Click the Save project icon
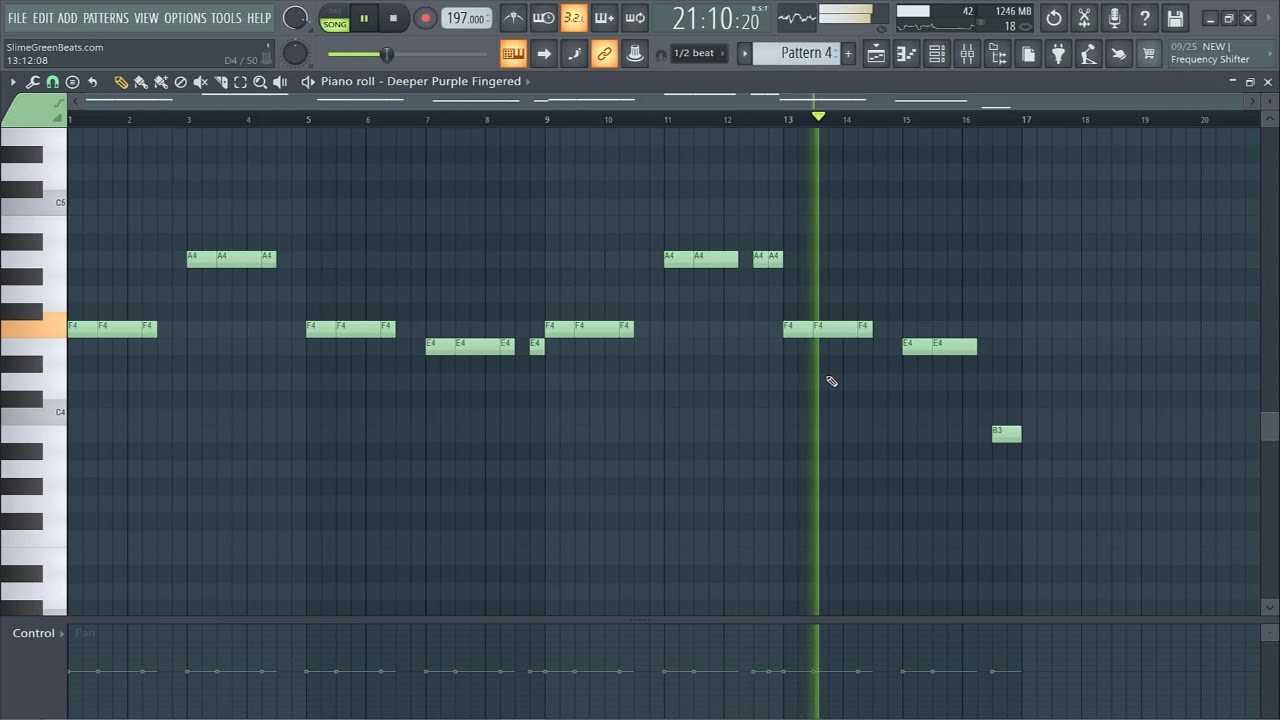This screenshot has width=1280, height=720. [1175, 18]
